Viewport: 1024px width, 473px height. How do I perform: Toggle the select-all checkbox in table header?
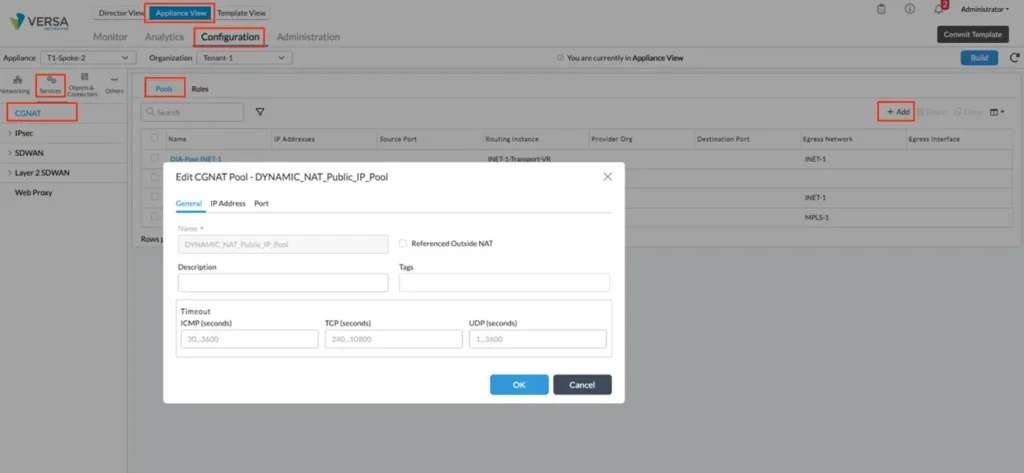(x=154, y=138)
